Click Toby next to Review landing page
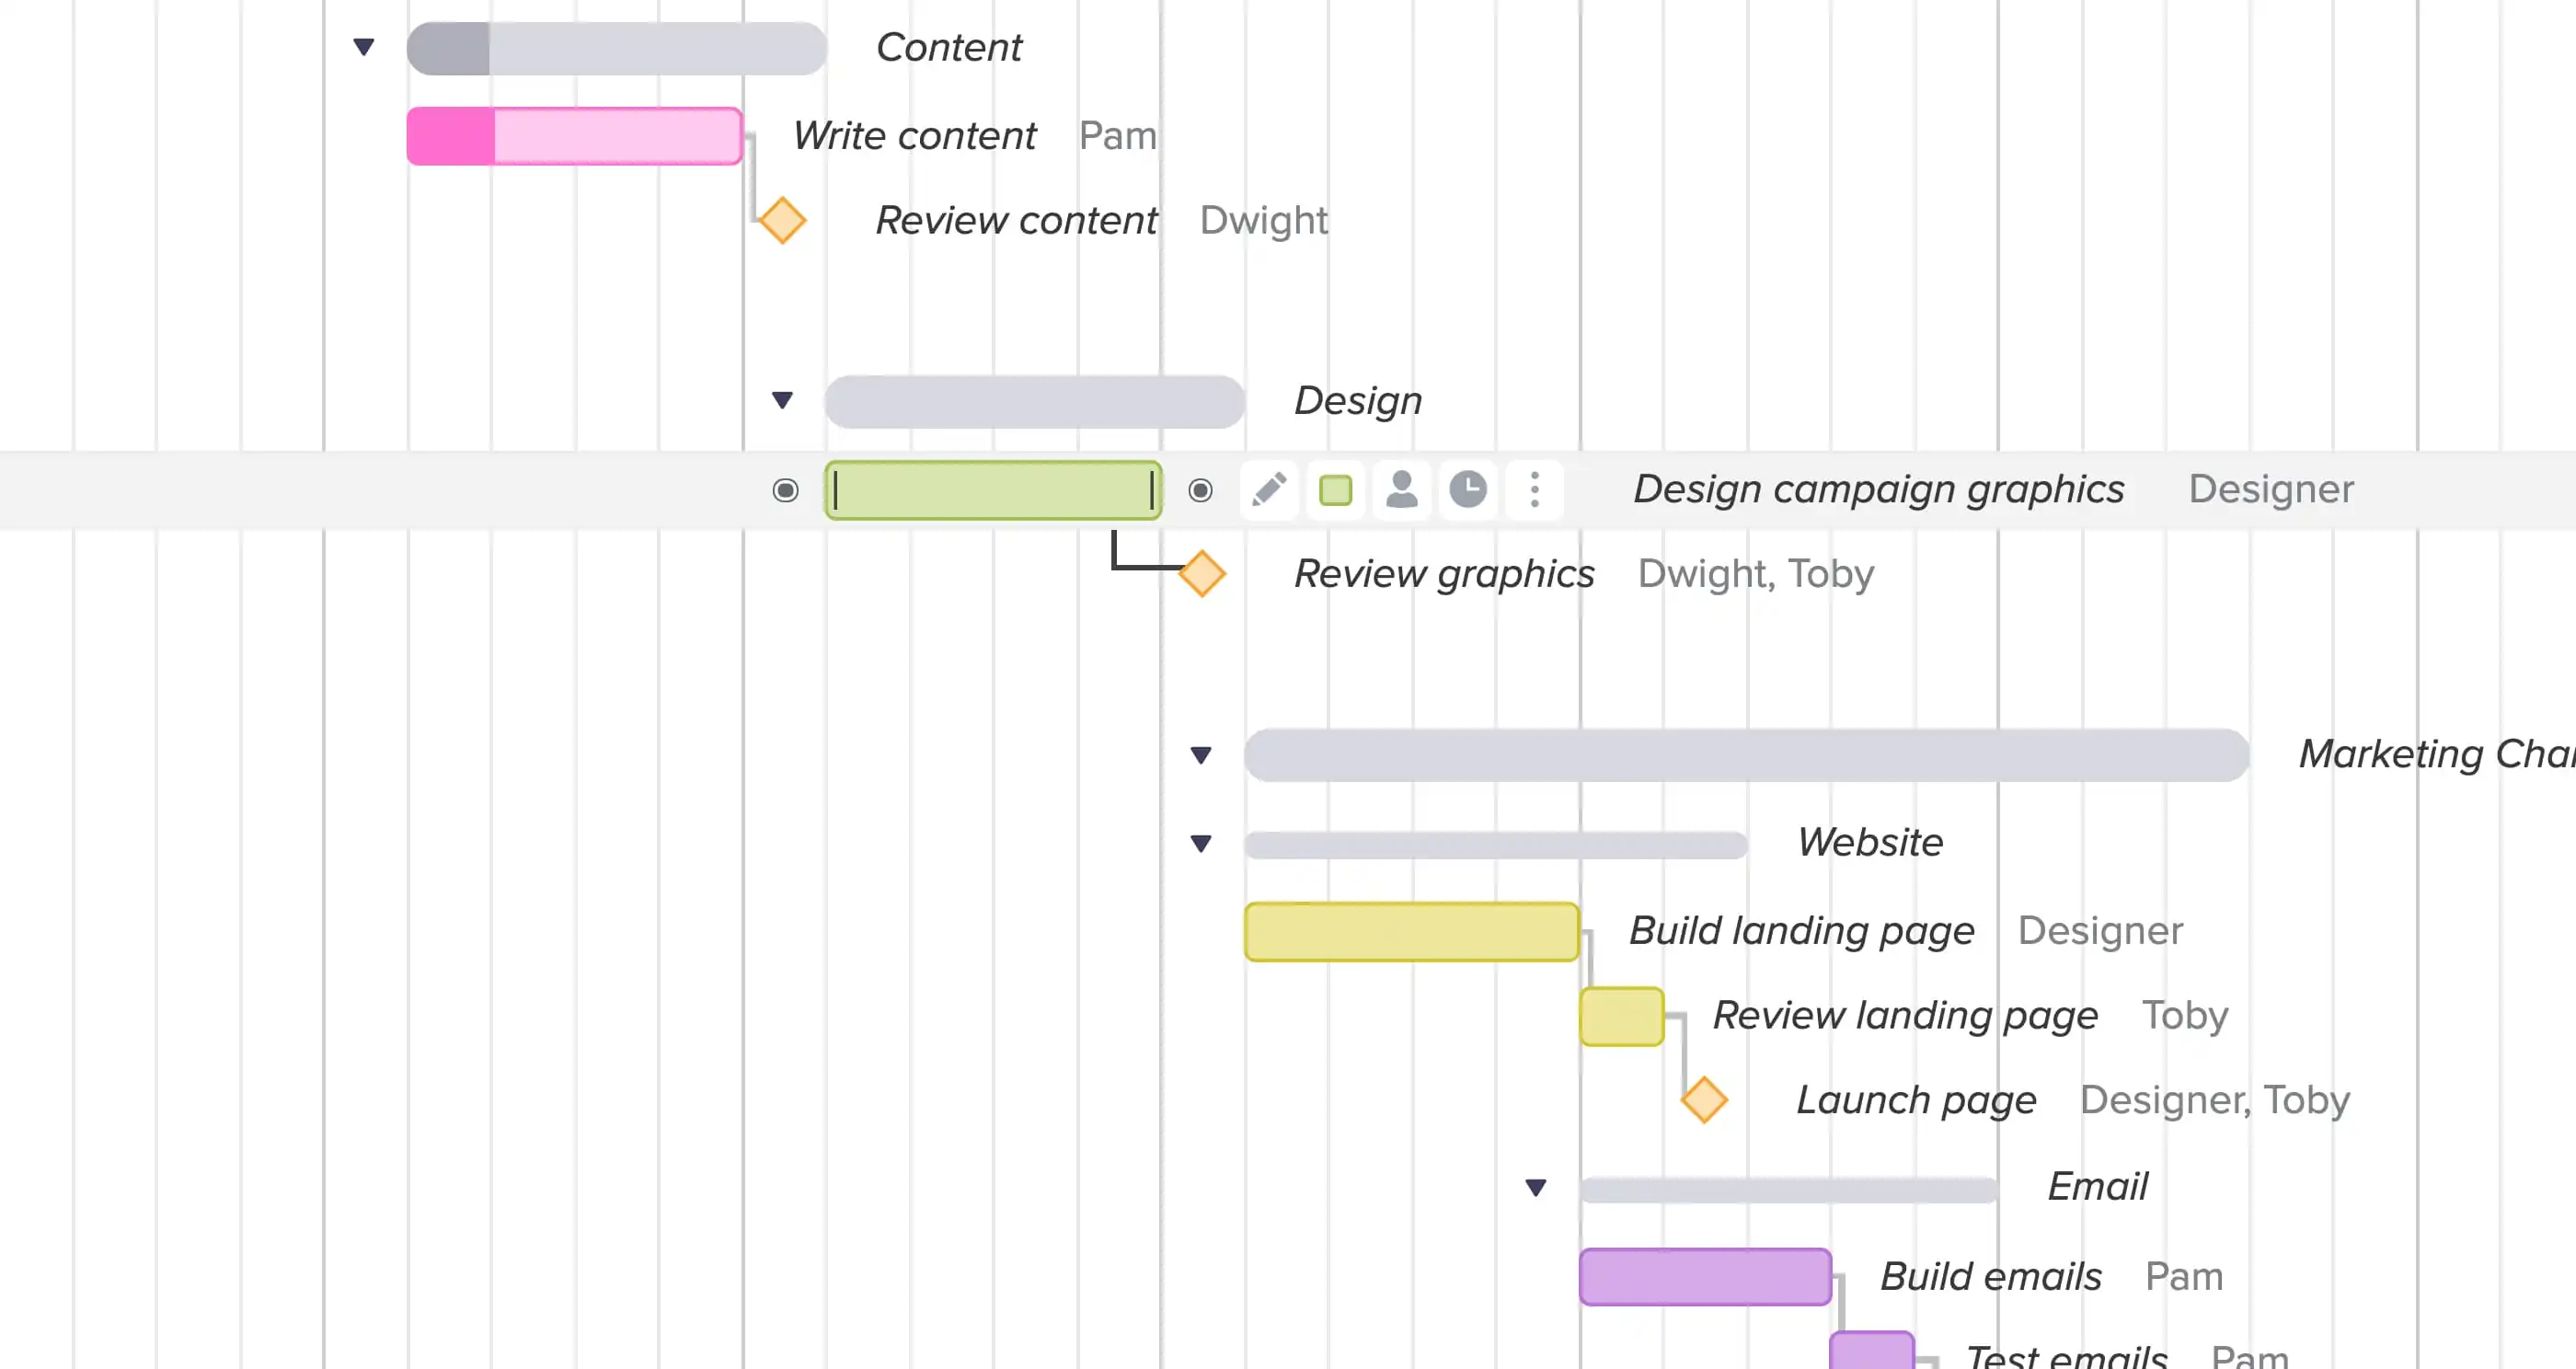Viewport: 2576px width, 1369px height. [2185, 1015]
